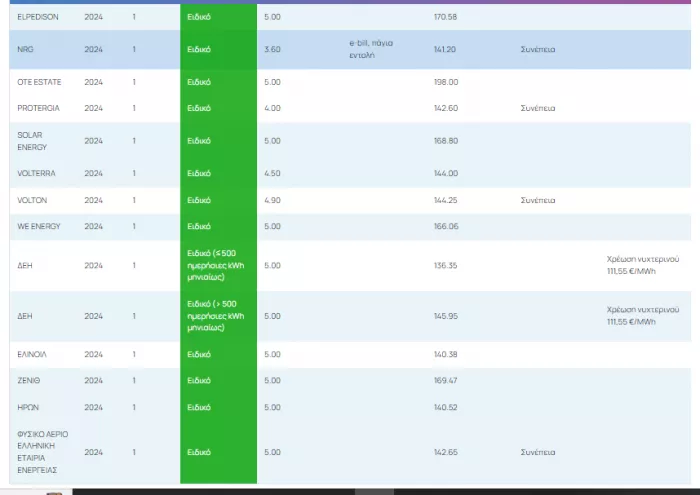Click Συνέπεια in the ΦΥΣΙΚΟ ΑΕΡΙΟ row
Screen dimensions: 700x495
[538, 452]
